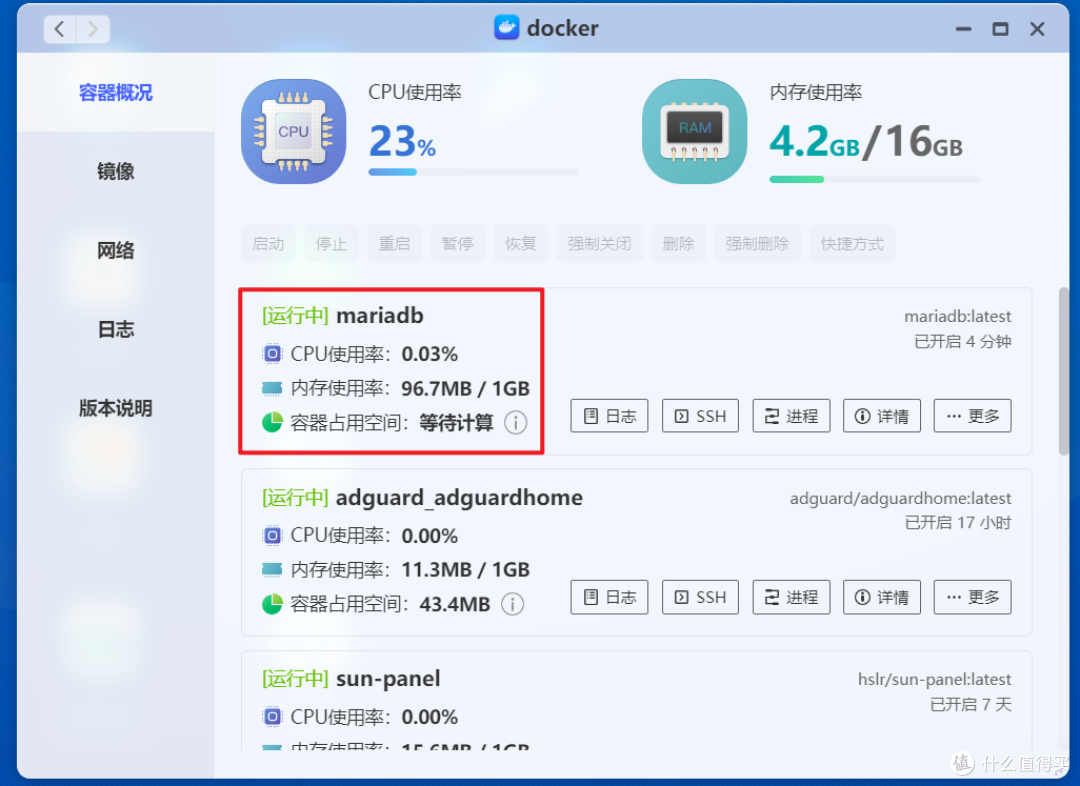Click the 强制关闭 toolbar button
This screenshot has width=1080, height=786.
coord(599,244)
